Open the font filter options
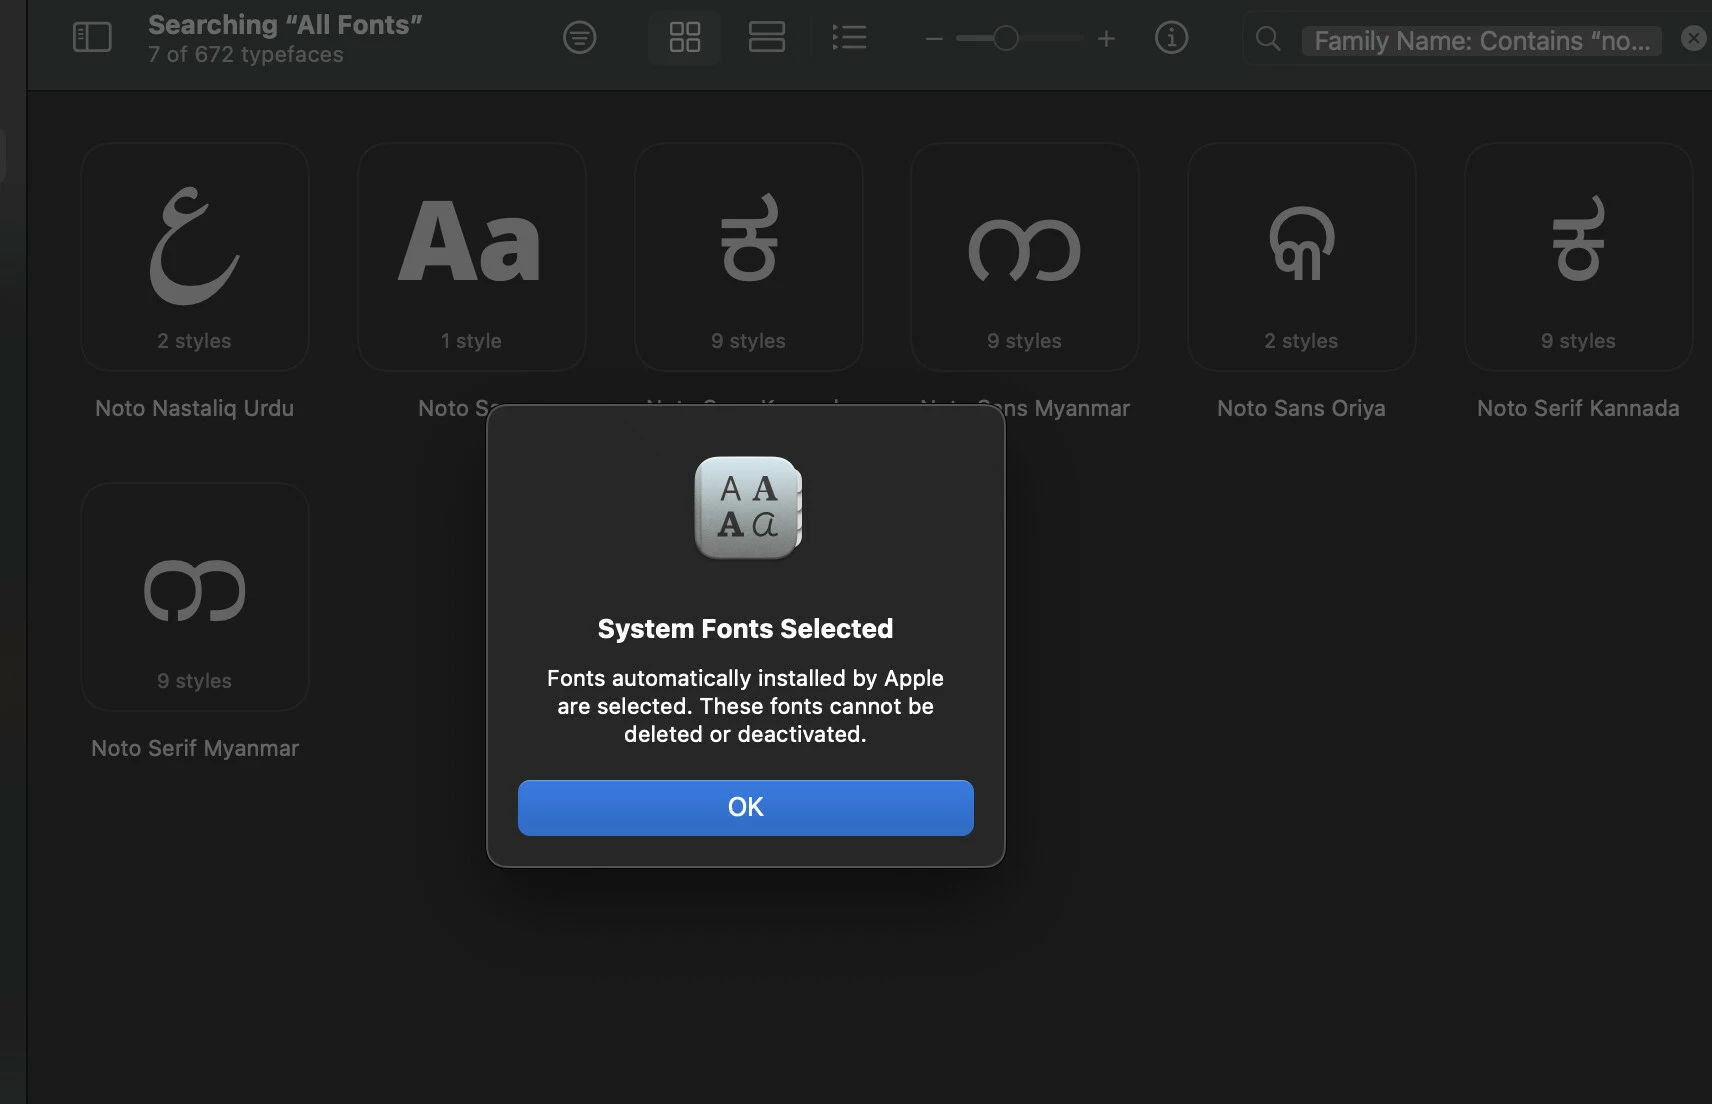 pyautogui.click(x=579, y=37)
